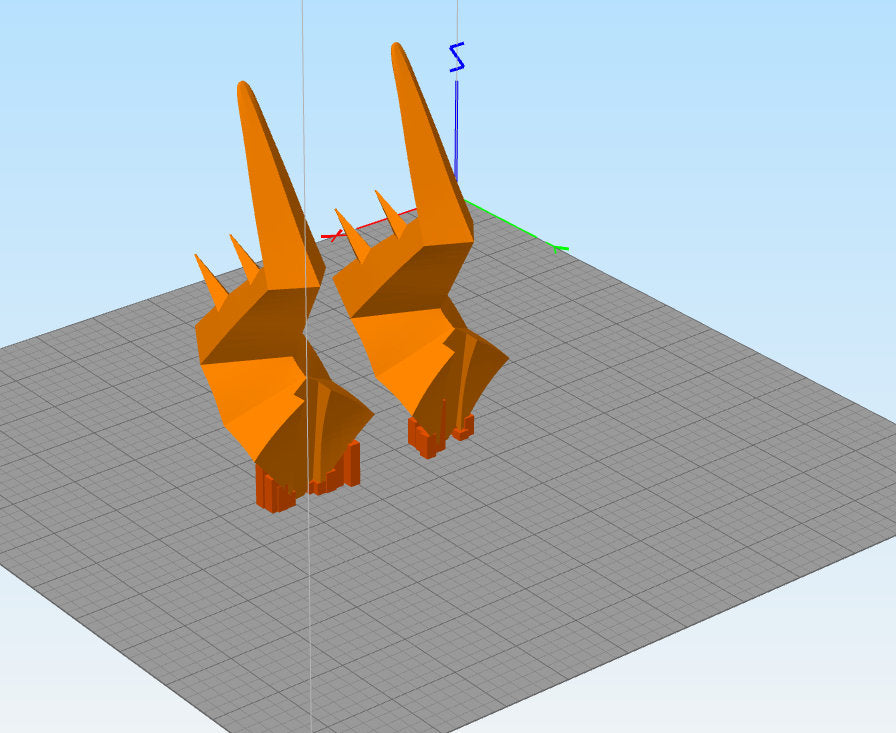Click the blue Z axis label

coord(457,57)
